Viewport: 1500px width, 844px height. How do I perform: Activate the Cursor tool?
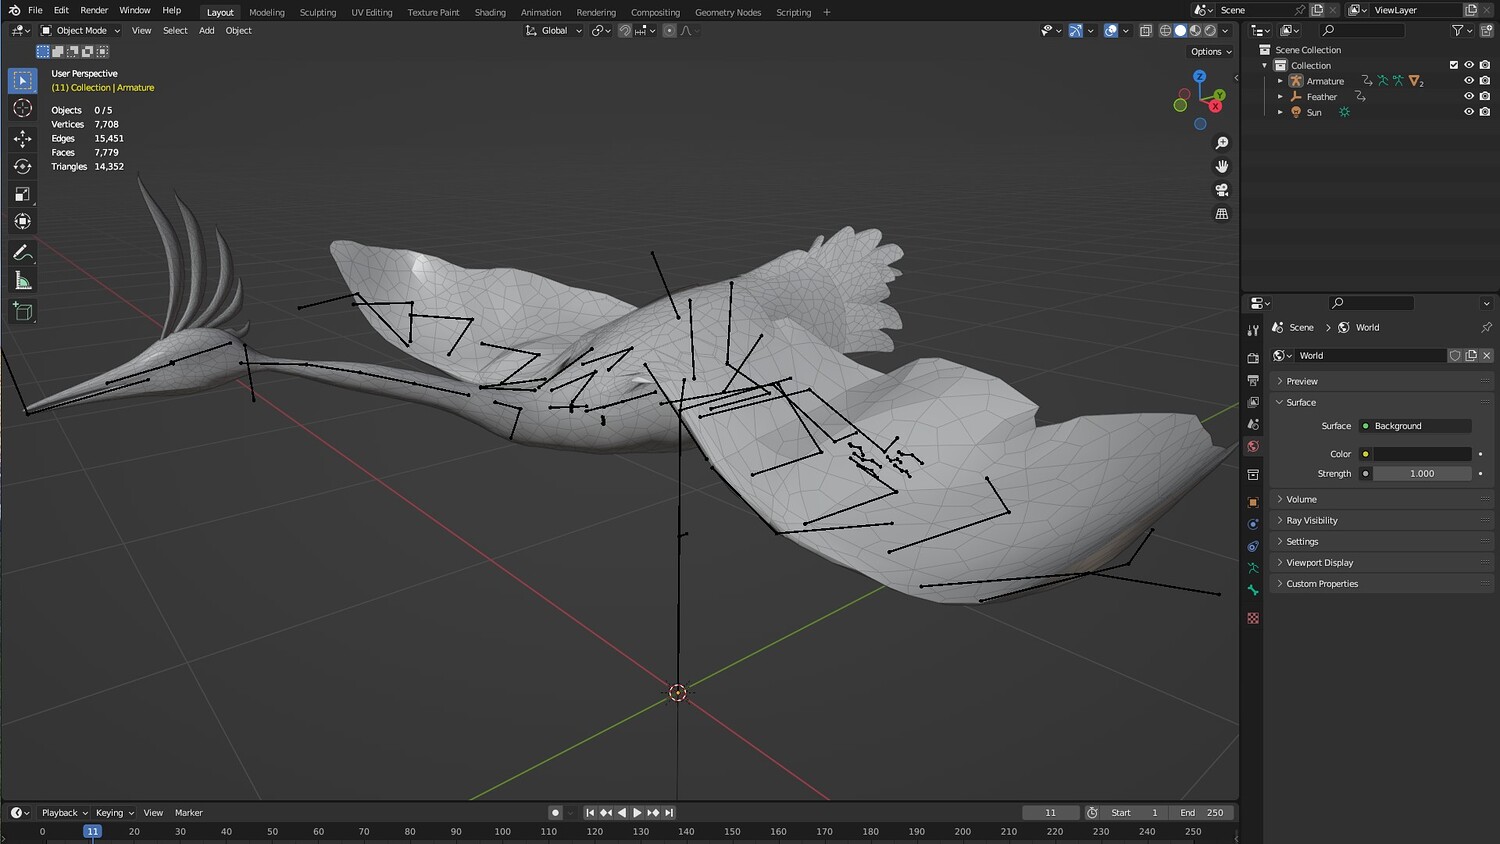(22, 108)
